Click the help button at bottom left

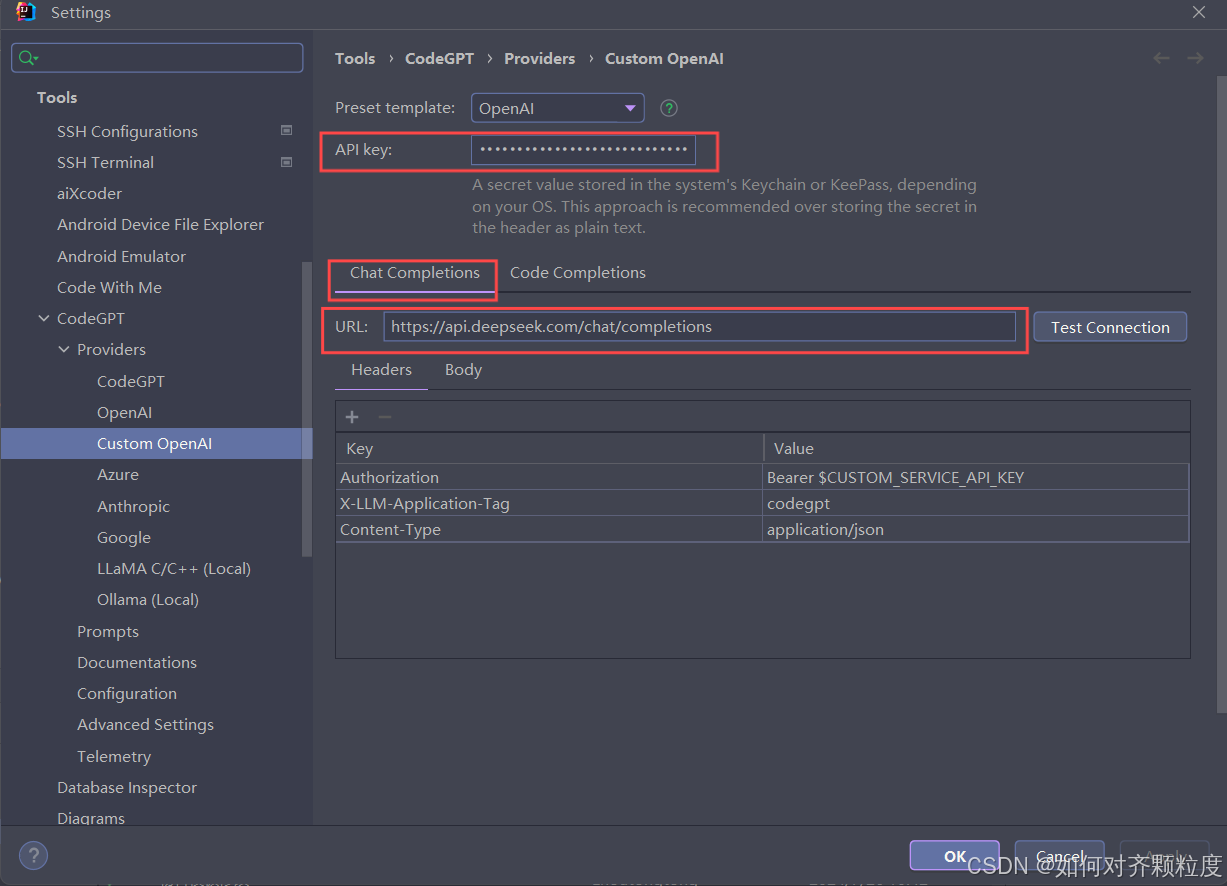point(33,855)
